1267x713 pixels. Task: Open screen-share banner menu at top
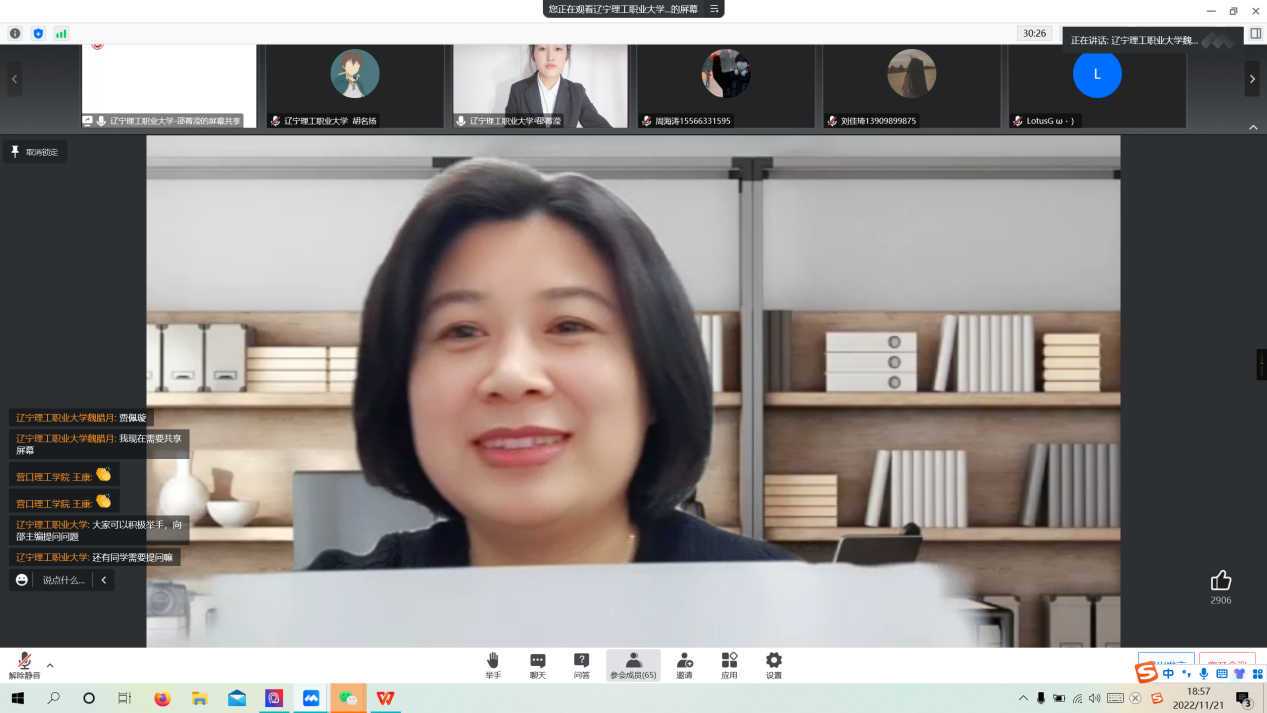tap(714, 9)
